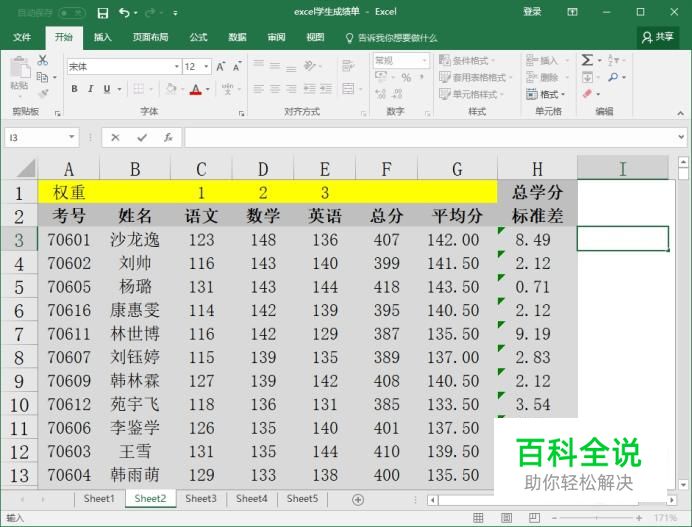Image resolution: width=692 pixels, height=527 pixels.
Task: Open the Font Color dropdown arrow
Action: pyautogui.click(x=207, y=90)
